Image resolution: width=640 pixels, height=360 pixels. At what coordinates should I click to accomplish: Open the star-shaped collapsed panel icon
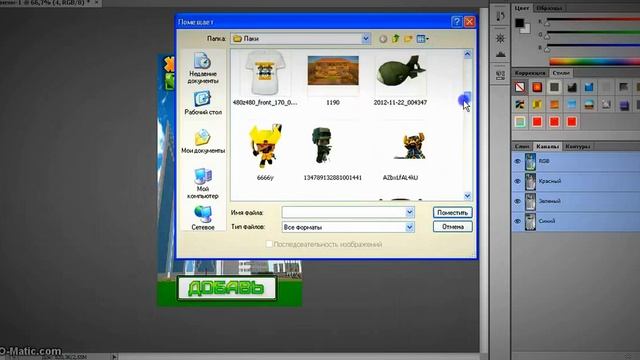click(x=500, y=38)
